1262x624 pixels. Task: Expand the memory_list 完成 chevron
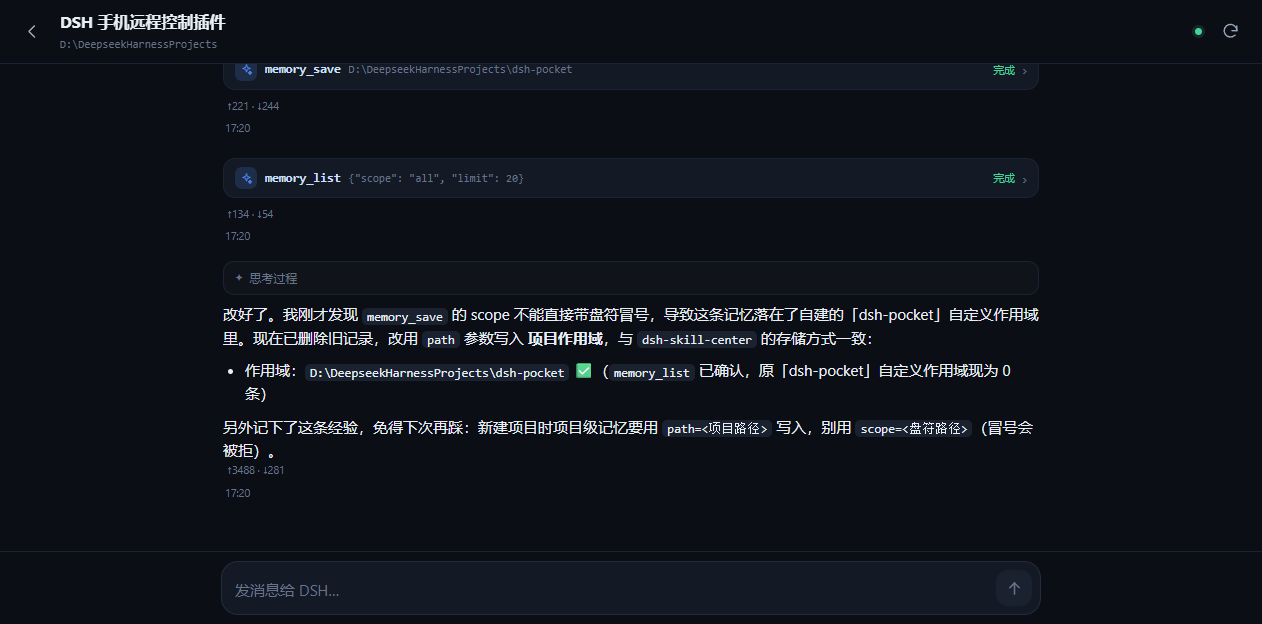pos(1025,179)
